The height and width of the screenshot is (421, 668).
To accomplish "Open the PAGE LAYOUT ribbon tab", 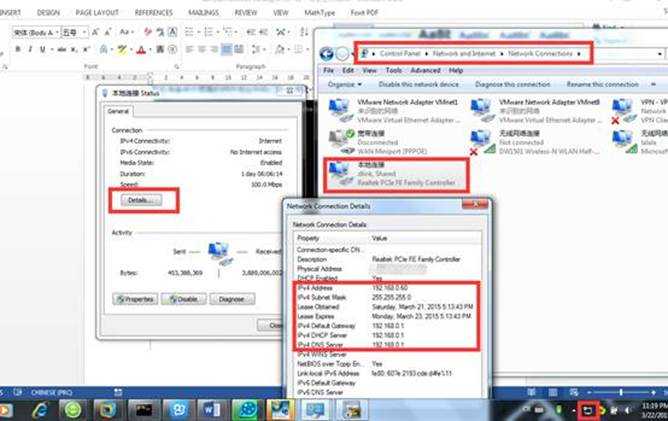I will tap(97, 12).
